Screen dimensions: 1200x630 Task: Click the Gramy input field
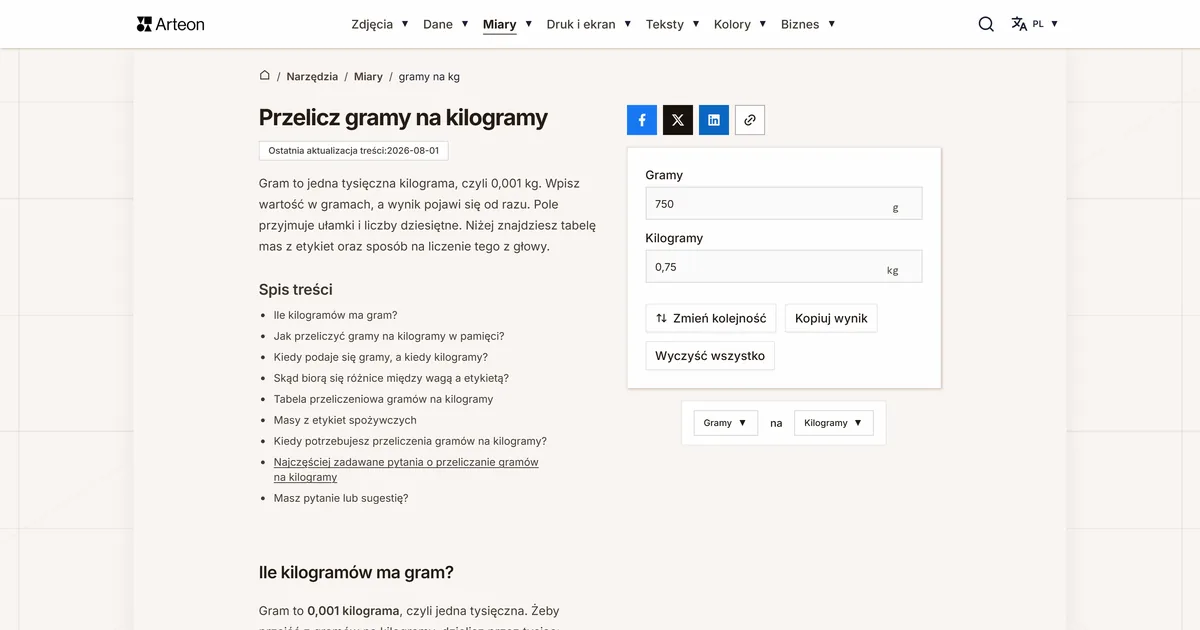784,203
